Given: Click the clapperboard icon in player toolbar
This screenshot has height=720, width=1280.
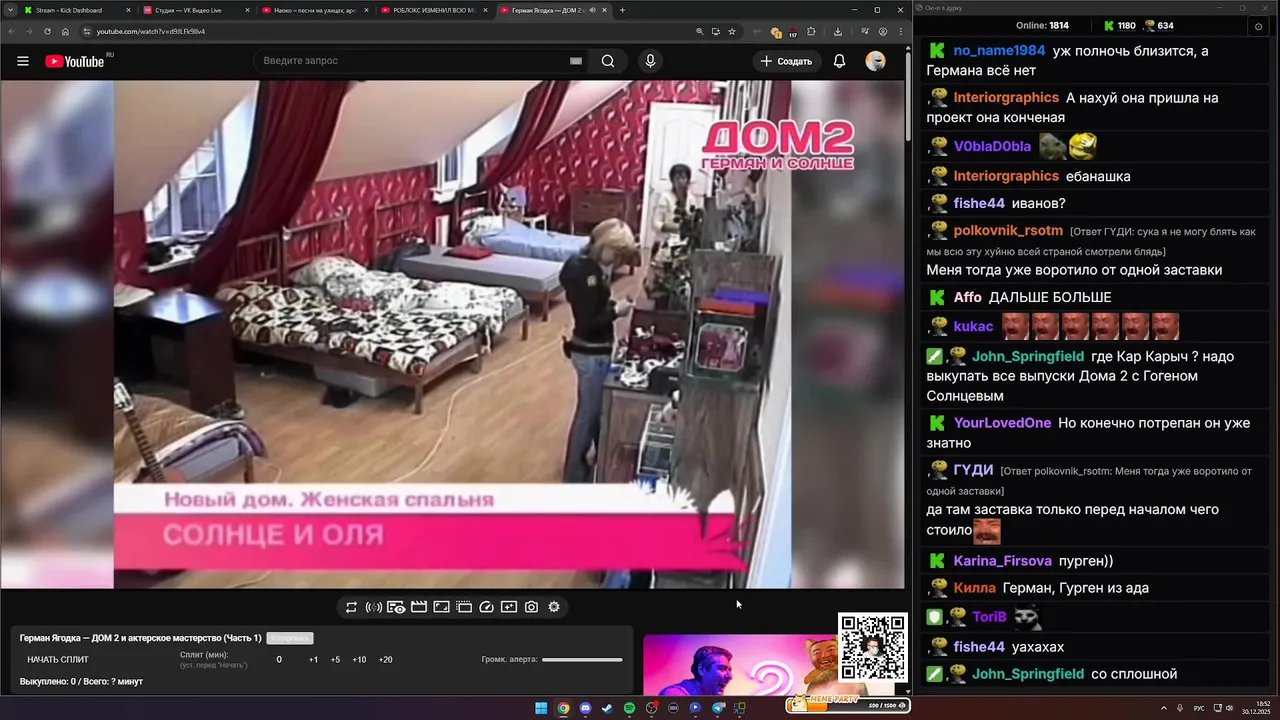Looking at the screenshot, I should pyautogui.click(x=419, y=607).
